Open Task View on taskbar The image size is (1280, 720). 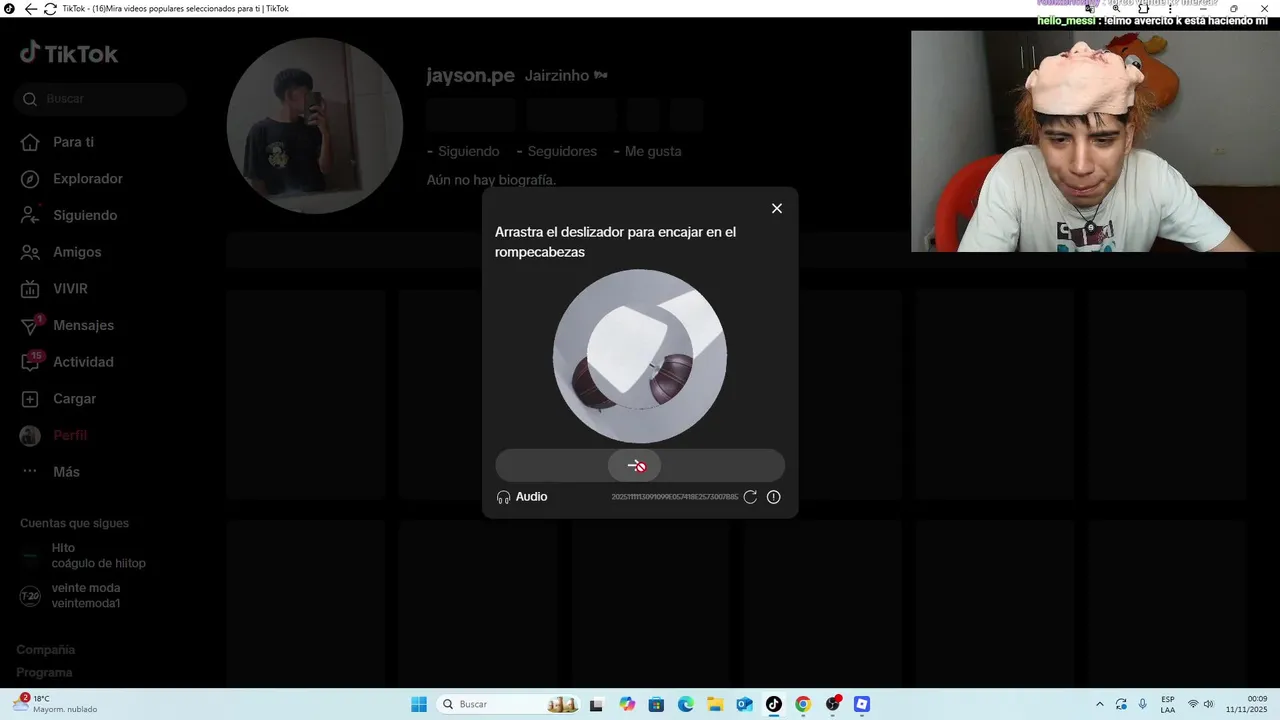pyautogui.click(x=597, y=704)
